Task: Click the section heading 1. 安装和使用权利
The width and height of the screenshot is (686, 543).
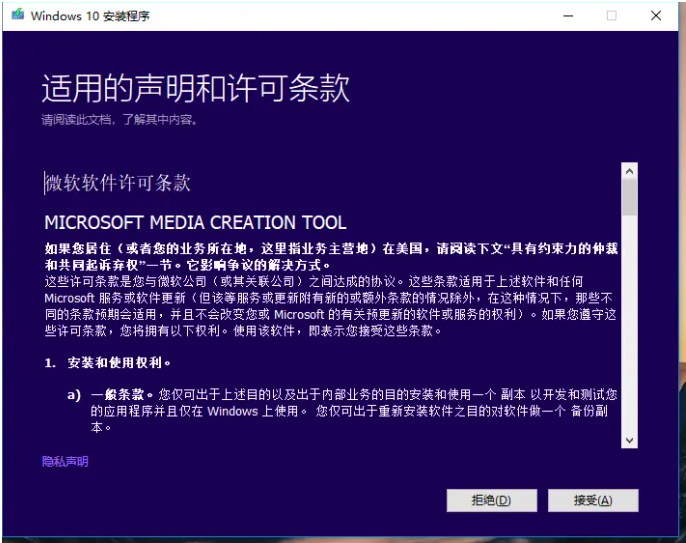Action: tap(108, 362)
